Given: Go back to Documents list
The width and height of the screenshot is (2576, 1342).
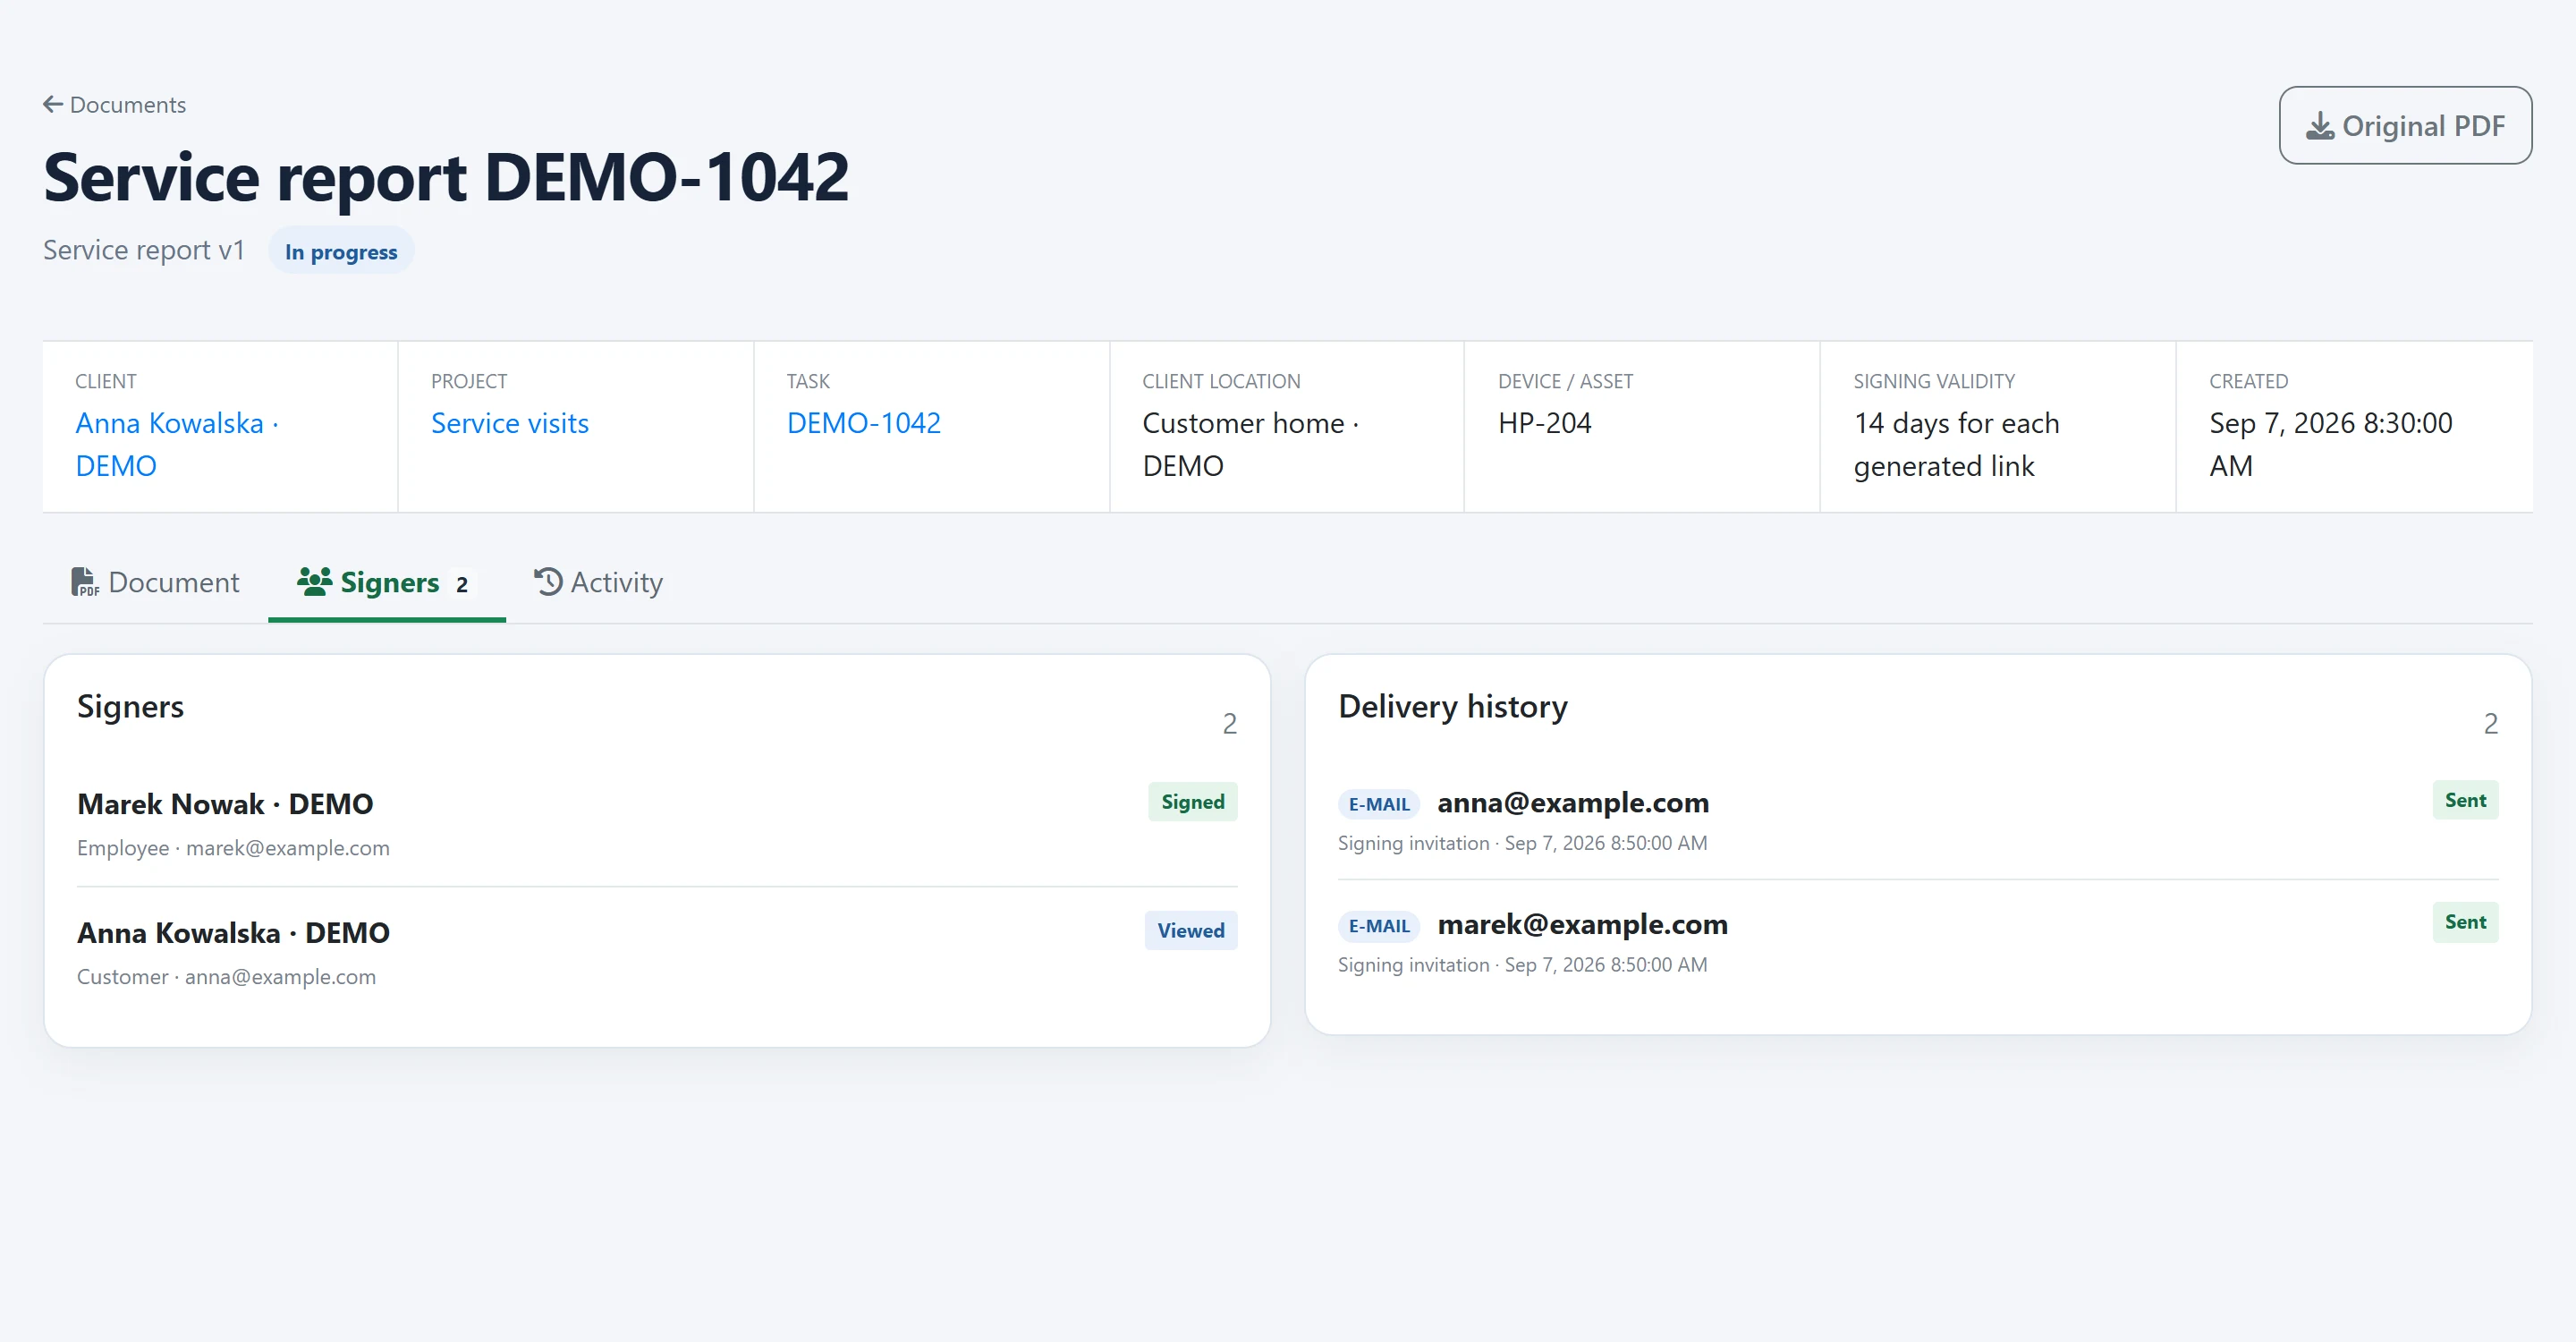Looking at the screenshot, I should pyautogui.click(x=115, y=104).
